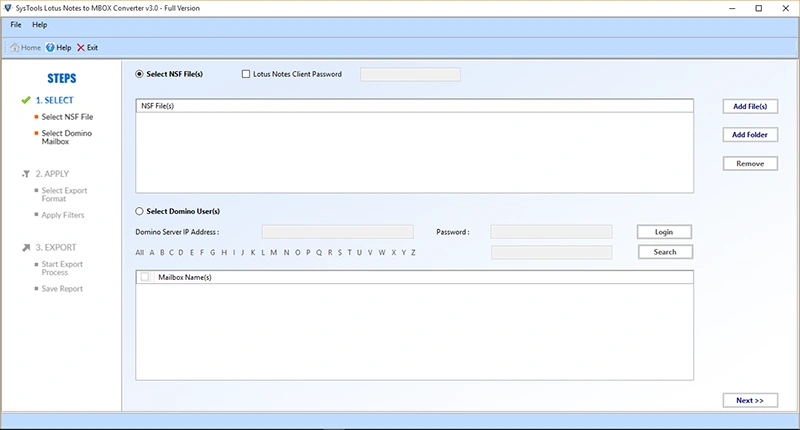Filter mailboxes by letter A
The image size is (800, 430).
click(x=152, y=252)
